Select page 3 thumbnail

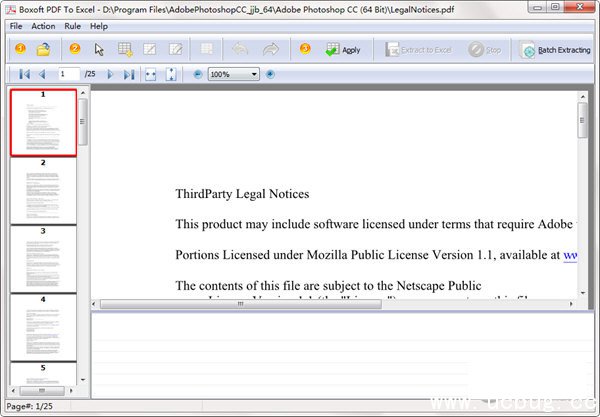click(43, 259)
